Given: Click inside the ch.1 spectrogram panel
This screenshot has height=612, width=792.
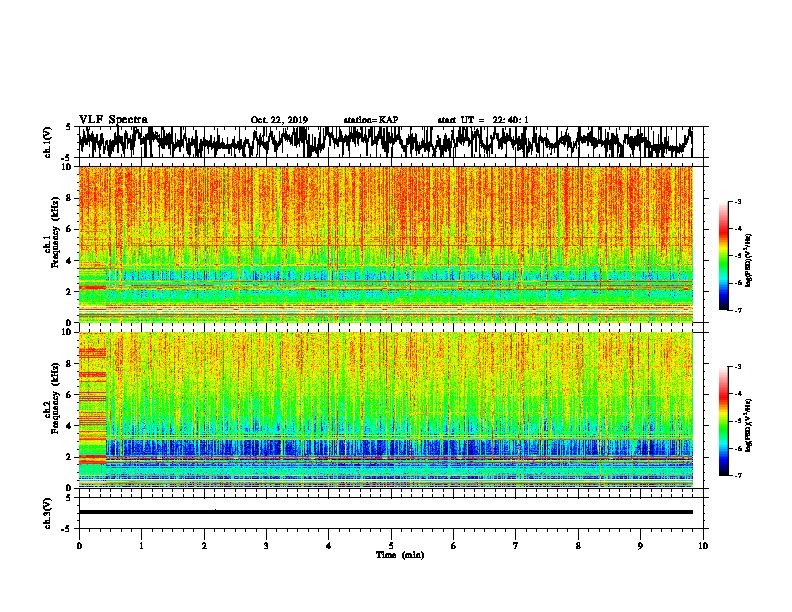Looking at the screenshot, I should (385, 244).
